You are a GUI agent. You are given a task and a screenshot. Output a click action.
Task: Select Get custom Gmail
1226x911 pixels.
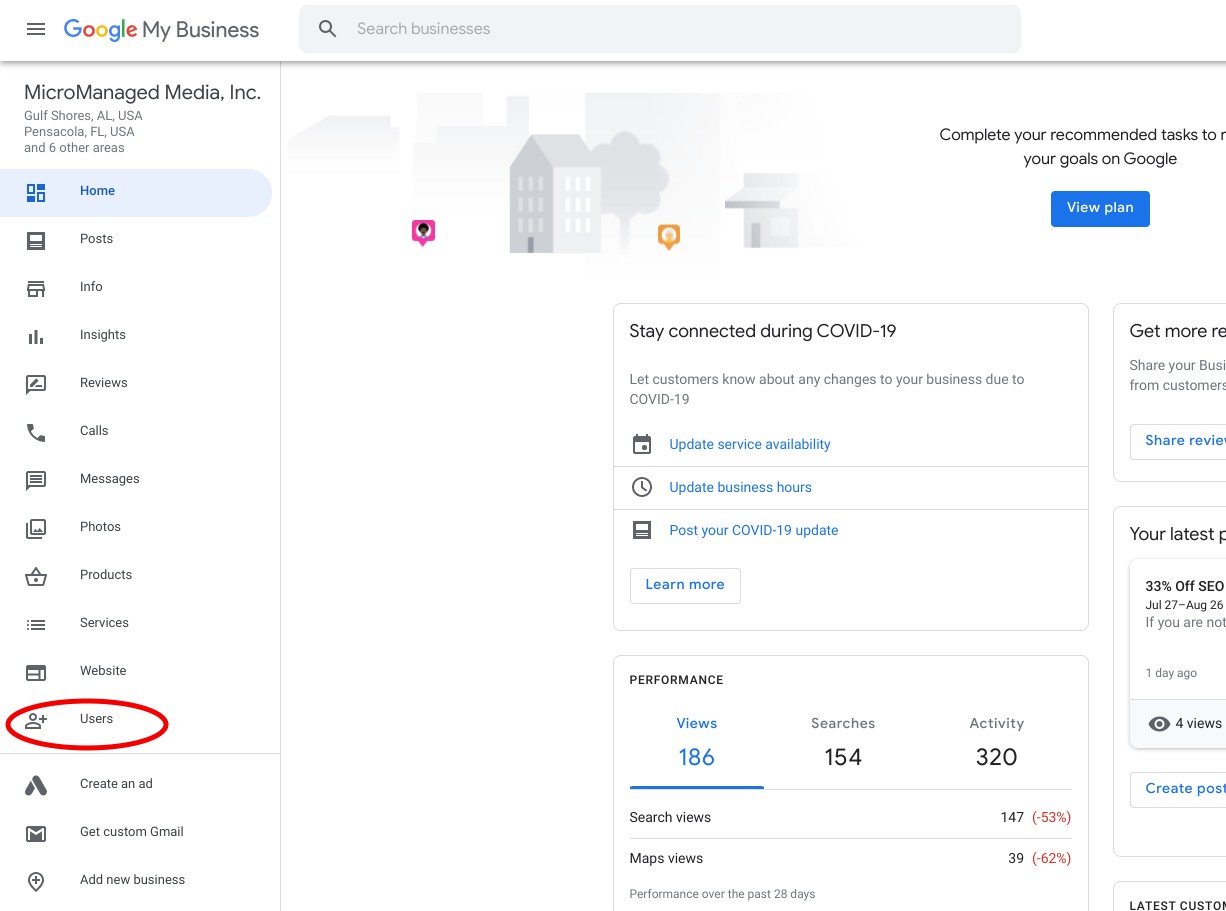tap(136, 832)
